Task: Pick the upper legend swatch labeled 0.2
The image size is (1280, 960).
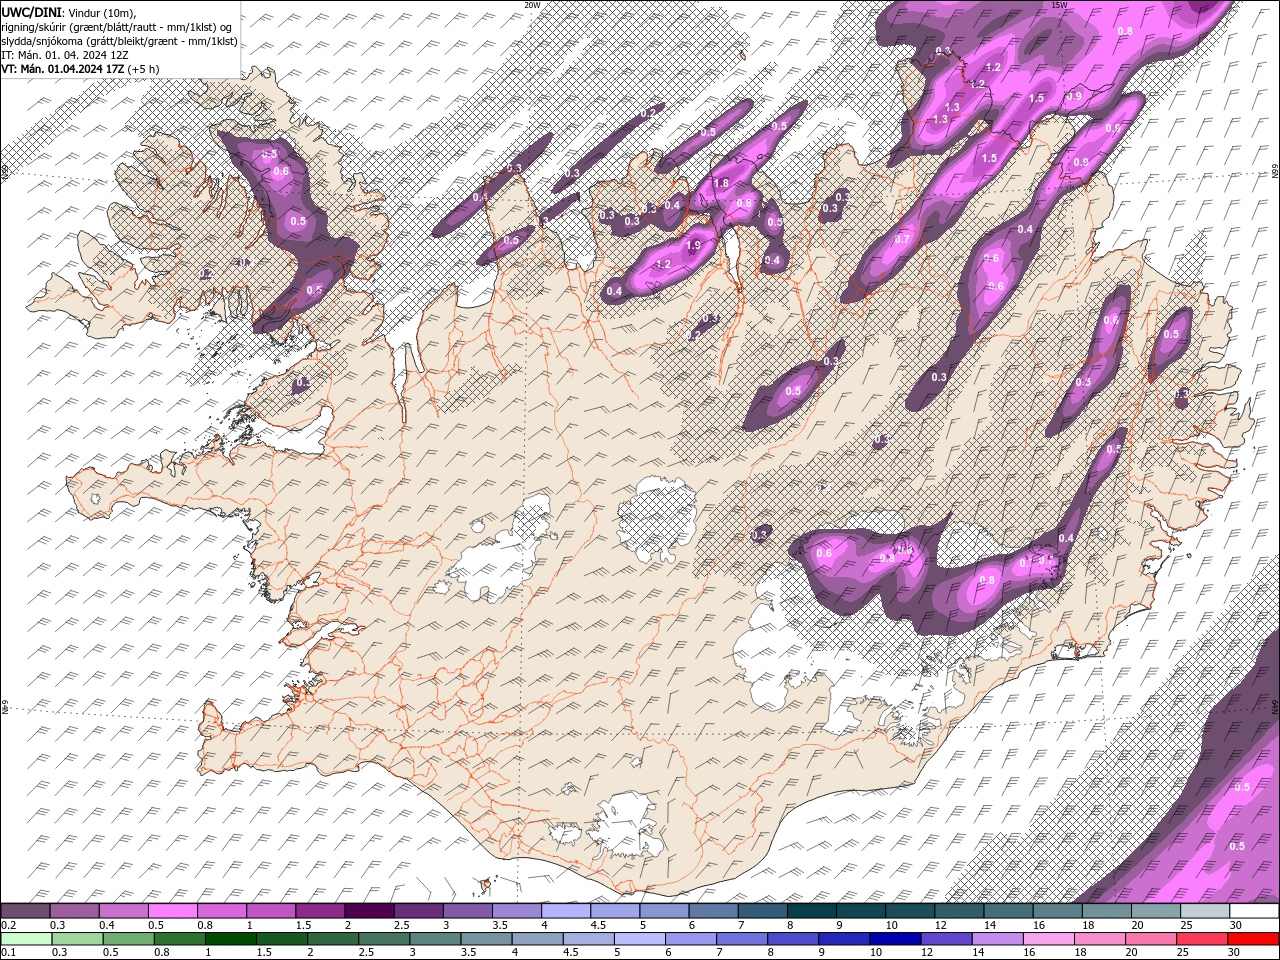Action: coord(25,910)
